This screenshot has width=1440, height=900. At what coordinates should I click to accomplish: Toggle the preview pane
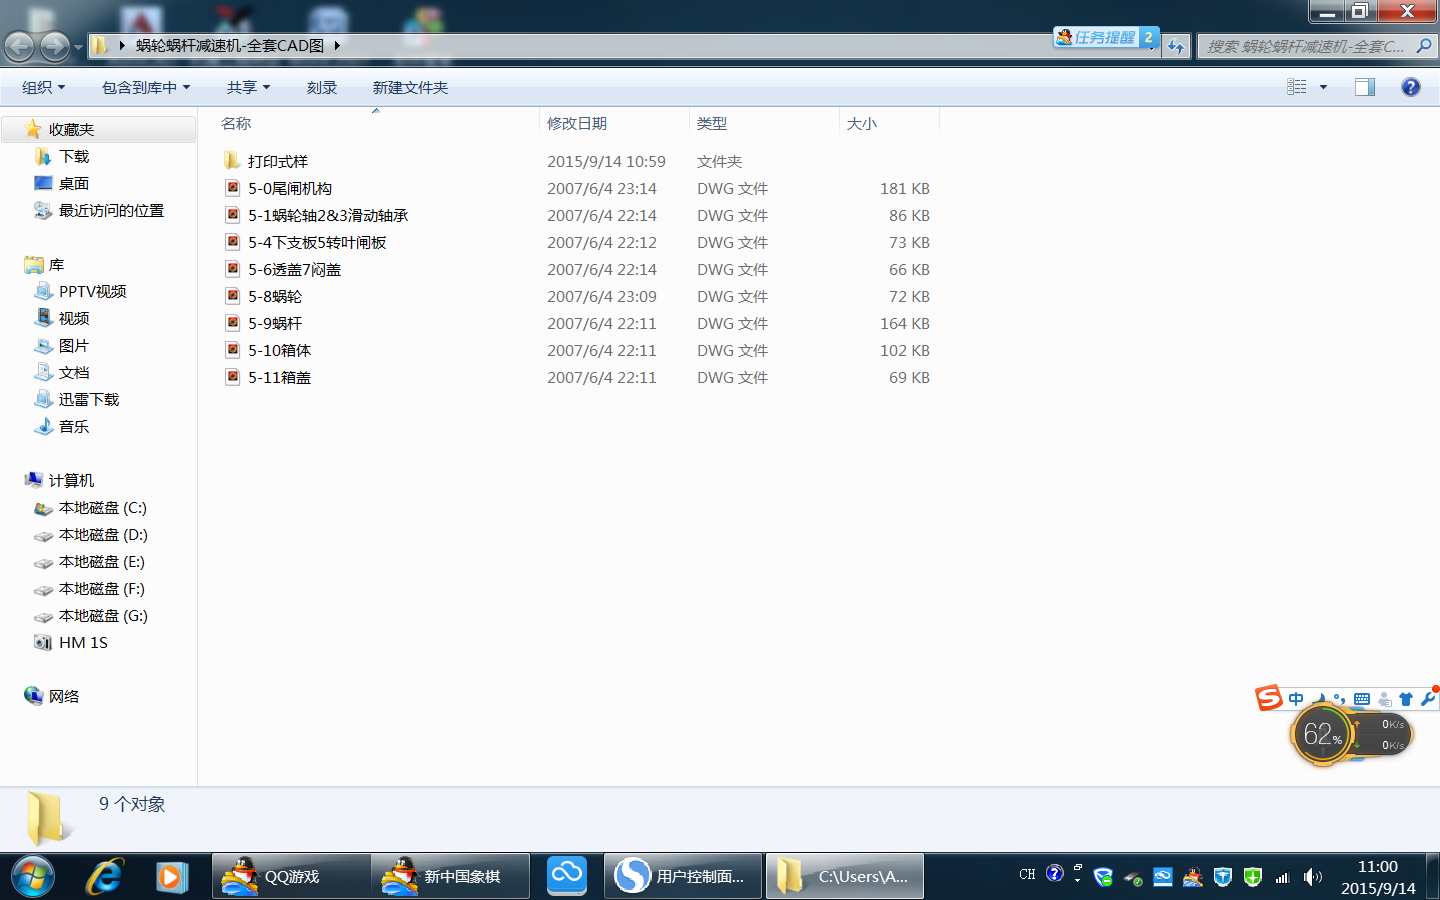[1365, 87]
